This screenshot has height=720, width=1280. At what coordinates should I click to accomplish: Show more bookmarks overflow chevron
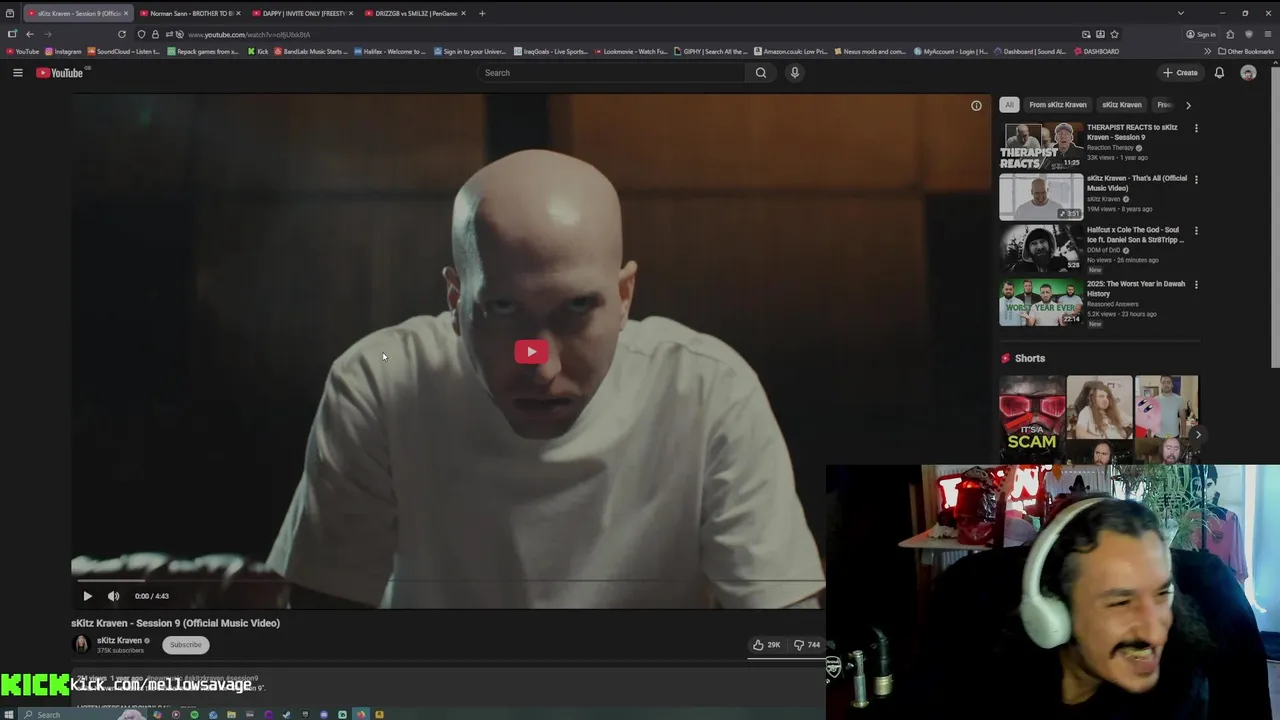click(x=1207, y=51)
